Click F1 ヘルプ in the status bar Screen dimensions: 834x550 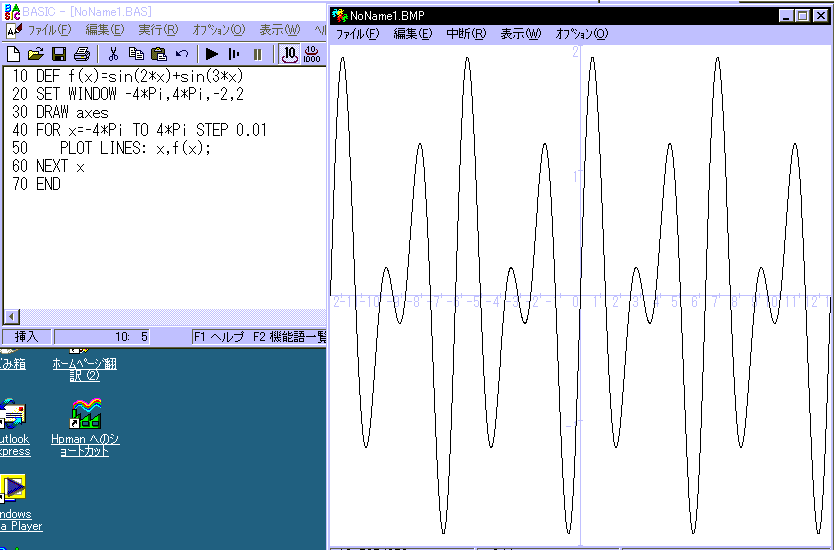(x=219, y=336)
